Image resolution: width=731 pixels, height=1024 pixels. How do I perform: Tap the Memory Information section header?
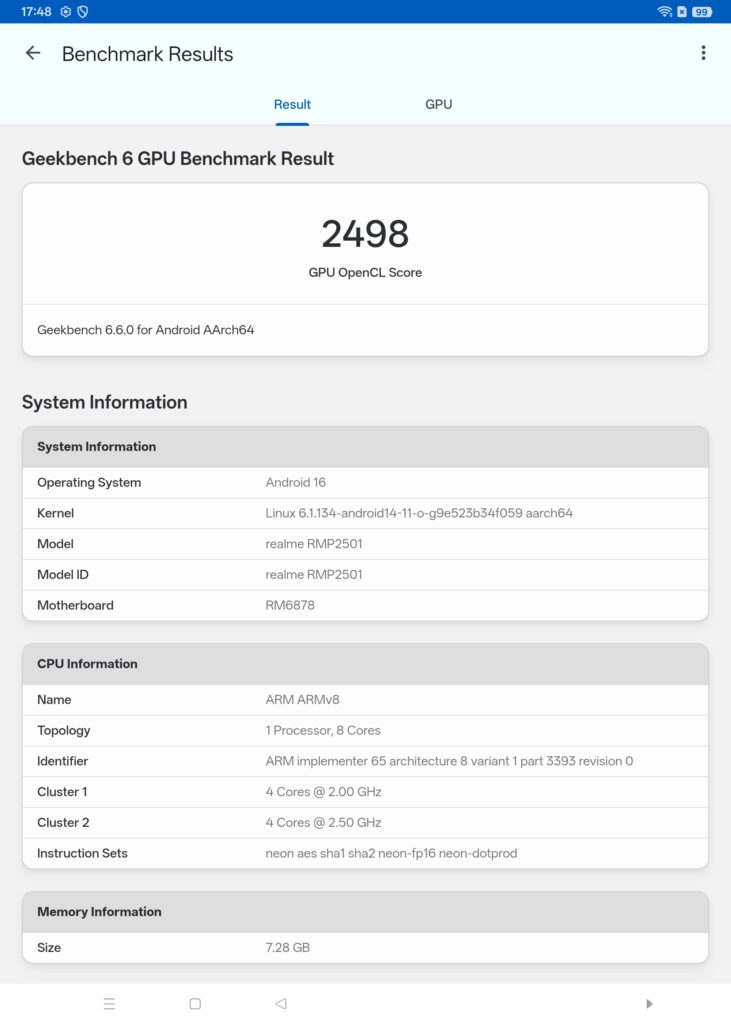(x=365, y=912)
